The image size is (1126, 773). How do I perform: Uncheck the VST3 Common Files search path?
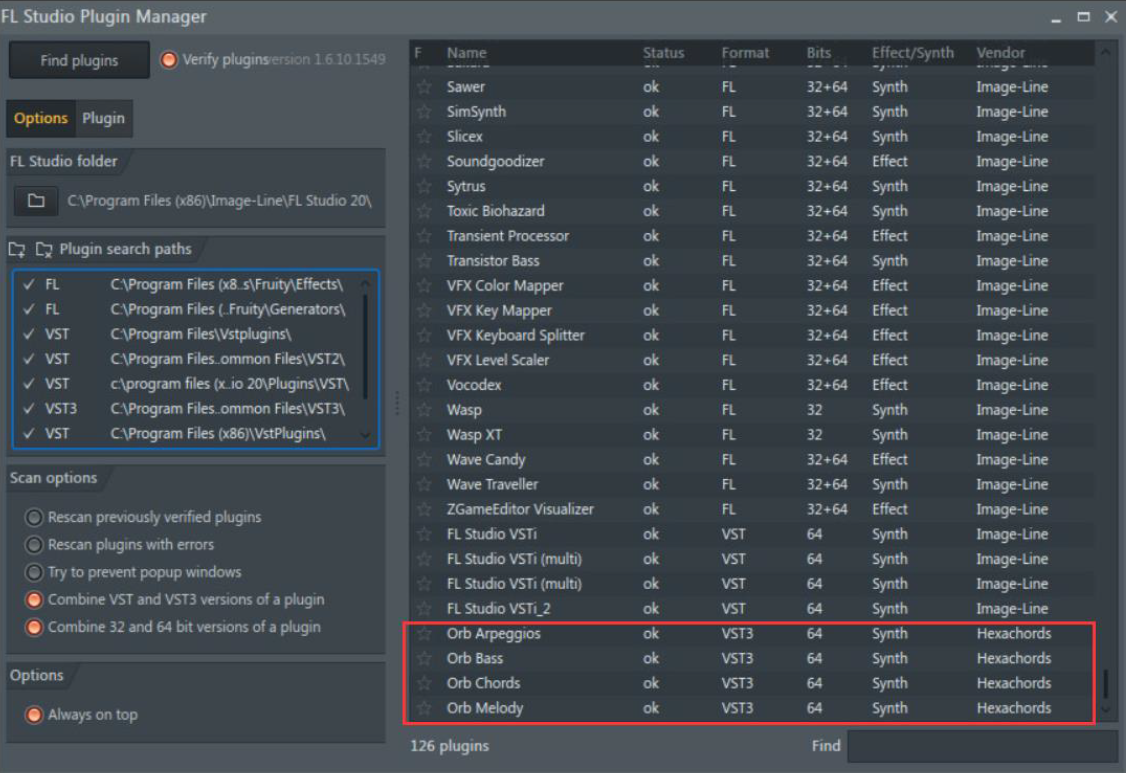pyautogui.click(x=28, y=409)
